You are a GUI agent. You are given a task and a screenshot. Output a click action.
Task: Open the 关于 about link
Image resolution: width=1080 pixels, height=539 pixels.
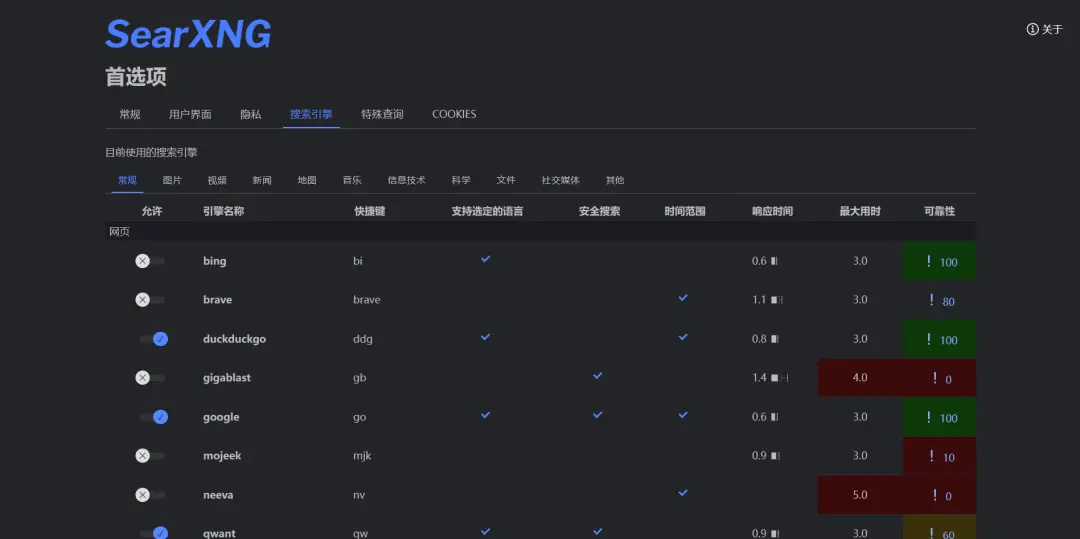tap(1045, 30)
